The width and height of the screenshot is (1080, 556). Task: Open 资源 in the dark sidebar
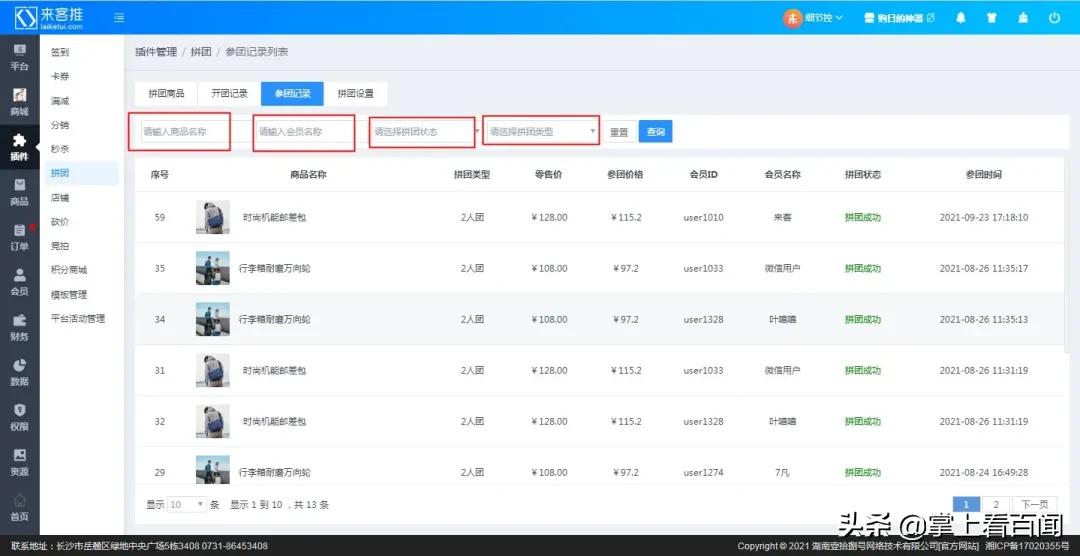click(20, 463)
